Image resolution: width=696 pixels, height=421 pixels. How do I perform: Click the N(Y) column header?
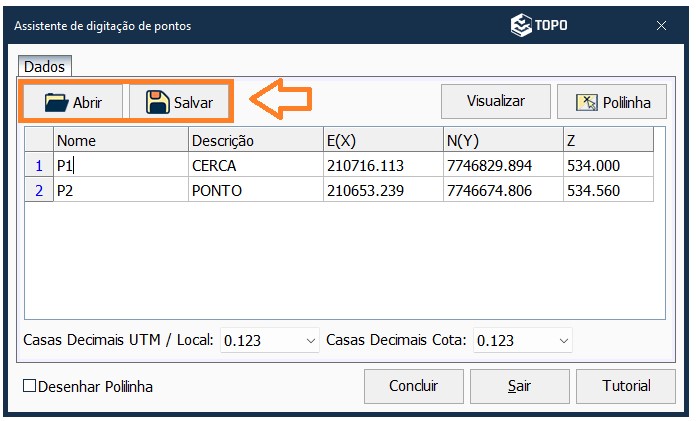(500, 140)
